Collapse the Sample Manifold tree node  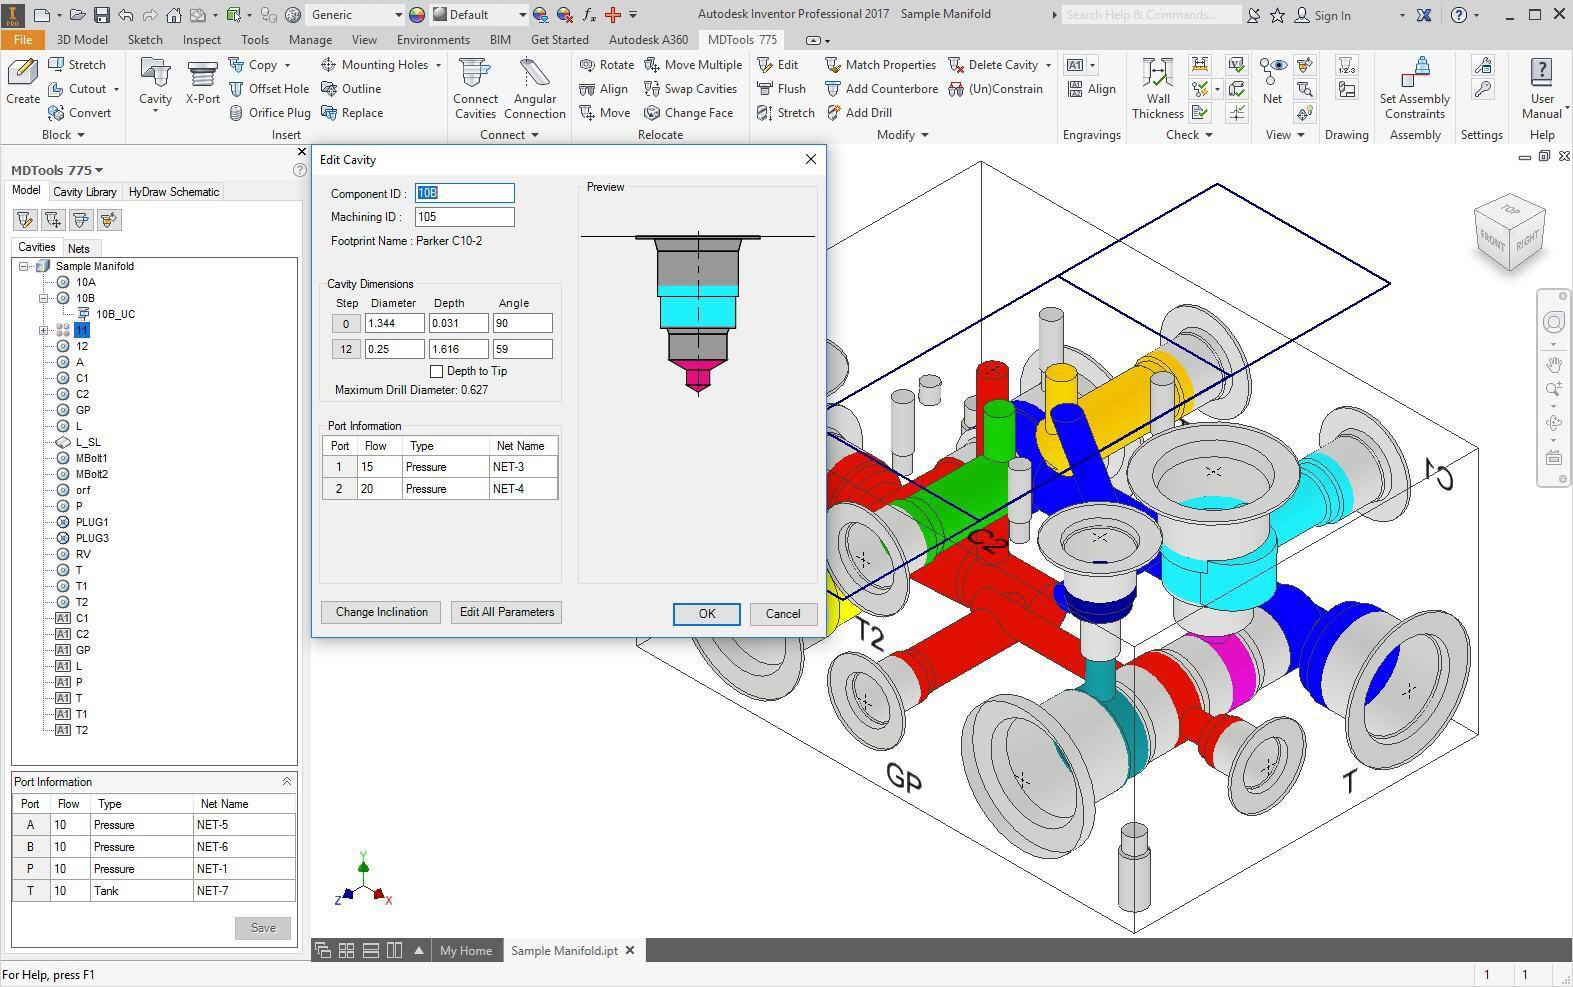(24, 266)
